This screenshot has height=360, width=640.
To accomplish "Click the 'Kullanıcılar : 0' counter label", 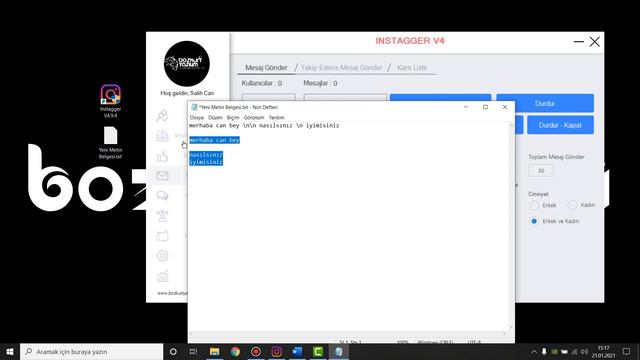I will click(262, 83).
